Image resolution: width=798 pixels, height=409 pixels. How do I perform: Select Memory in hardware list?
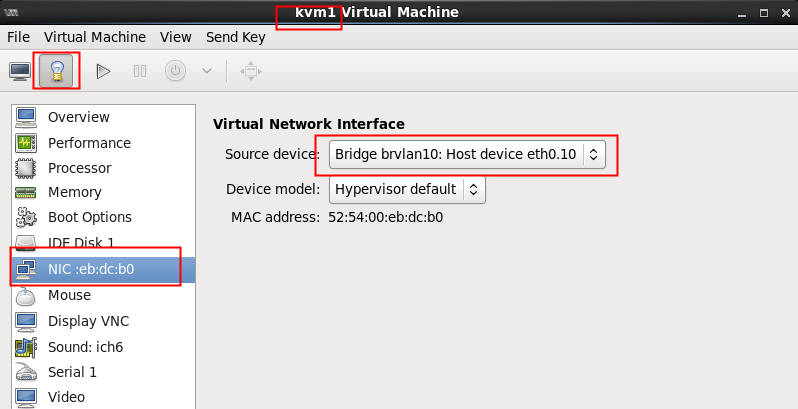(103, 192)
